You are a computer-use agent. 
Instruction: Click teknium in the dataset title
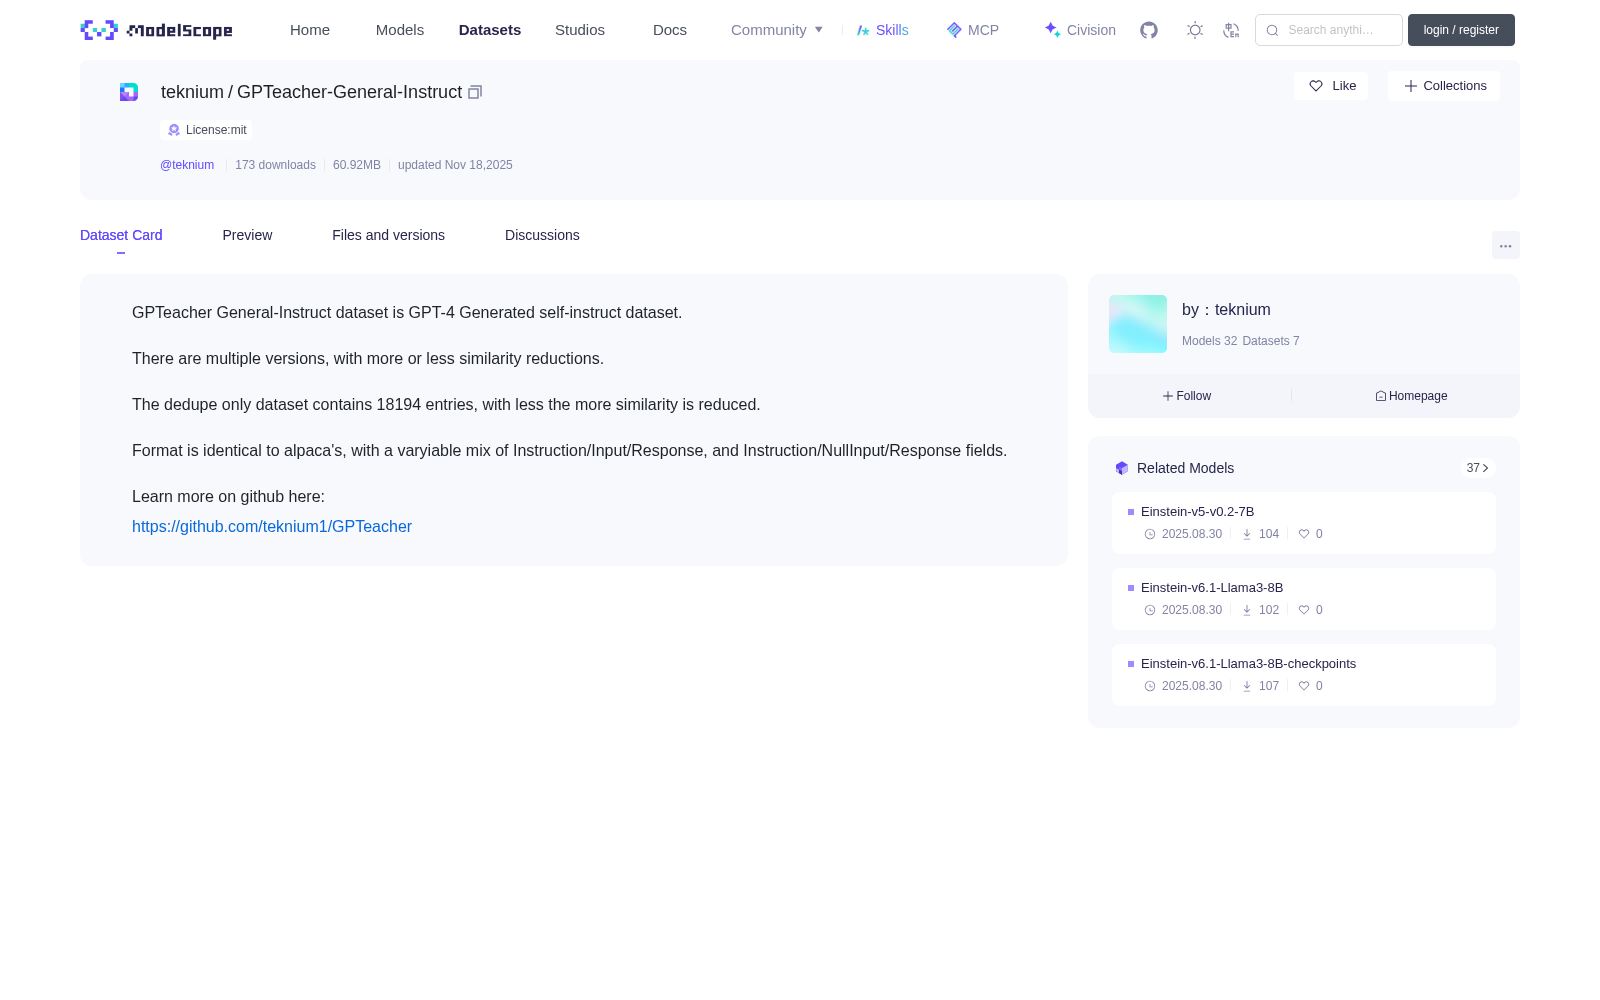click(x=192, y=92)
